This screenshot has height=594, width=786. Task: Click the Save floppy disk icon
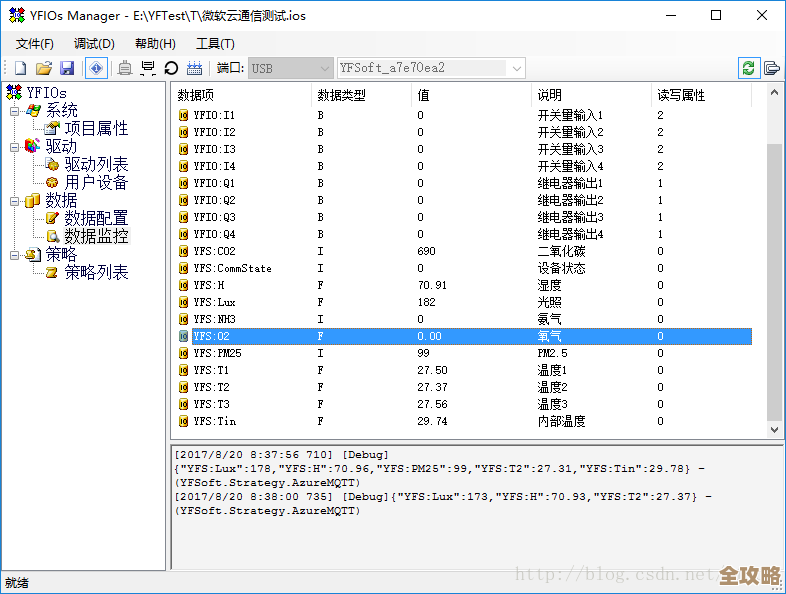67,68
